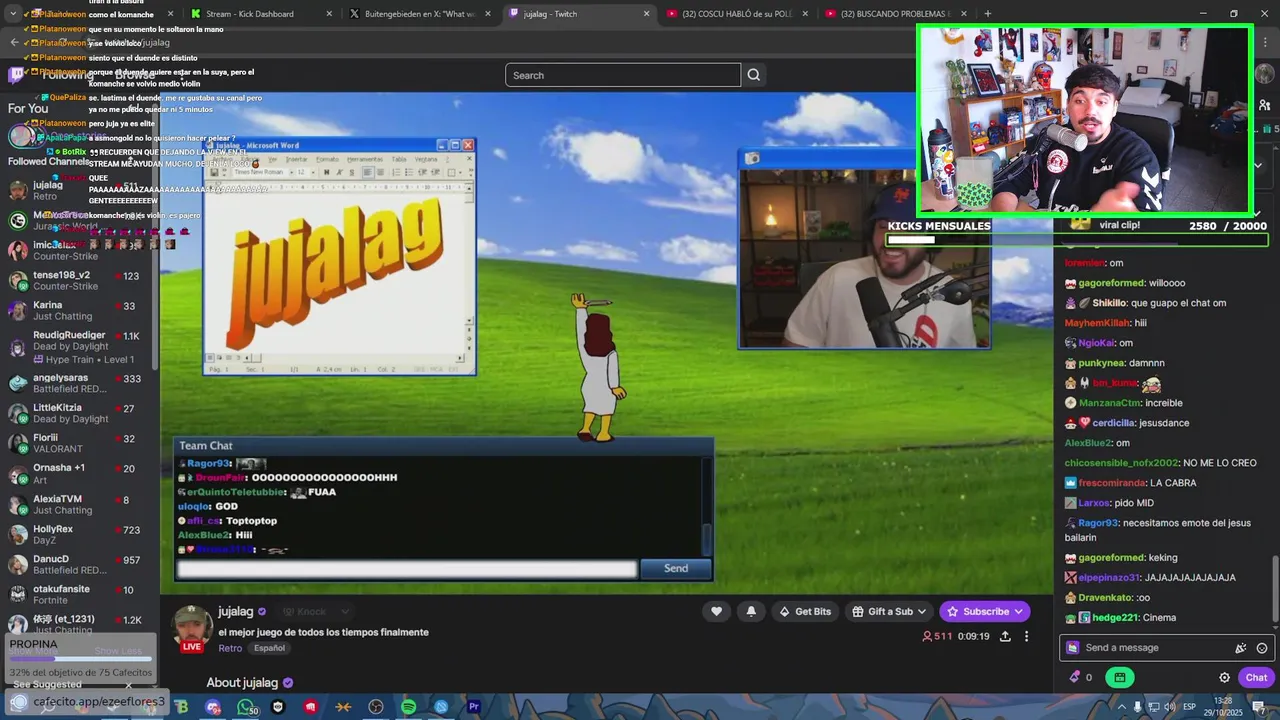
Task: Go back with browser back arrow
Action: pyautogui.click(x=14, y=42)
